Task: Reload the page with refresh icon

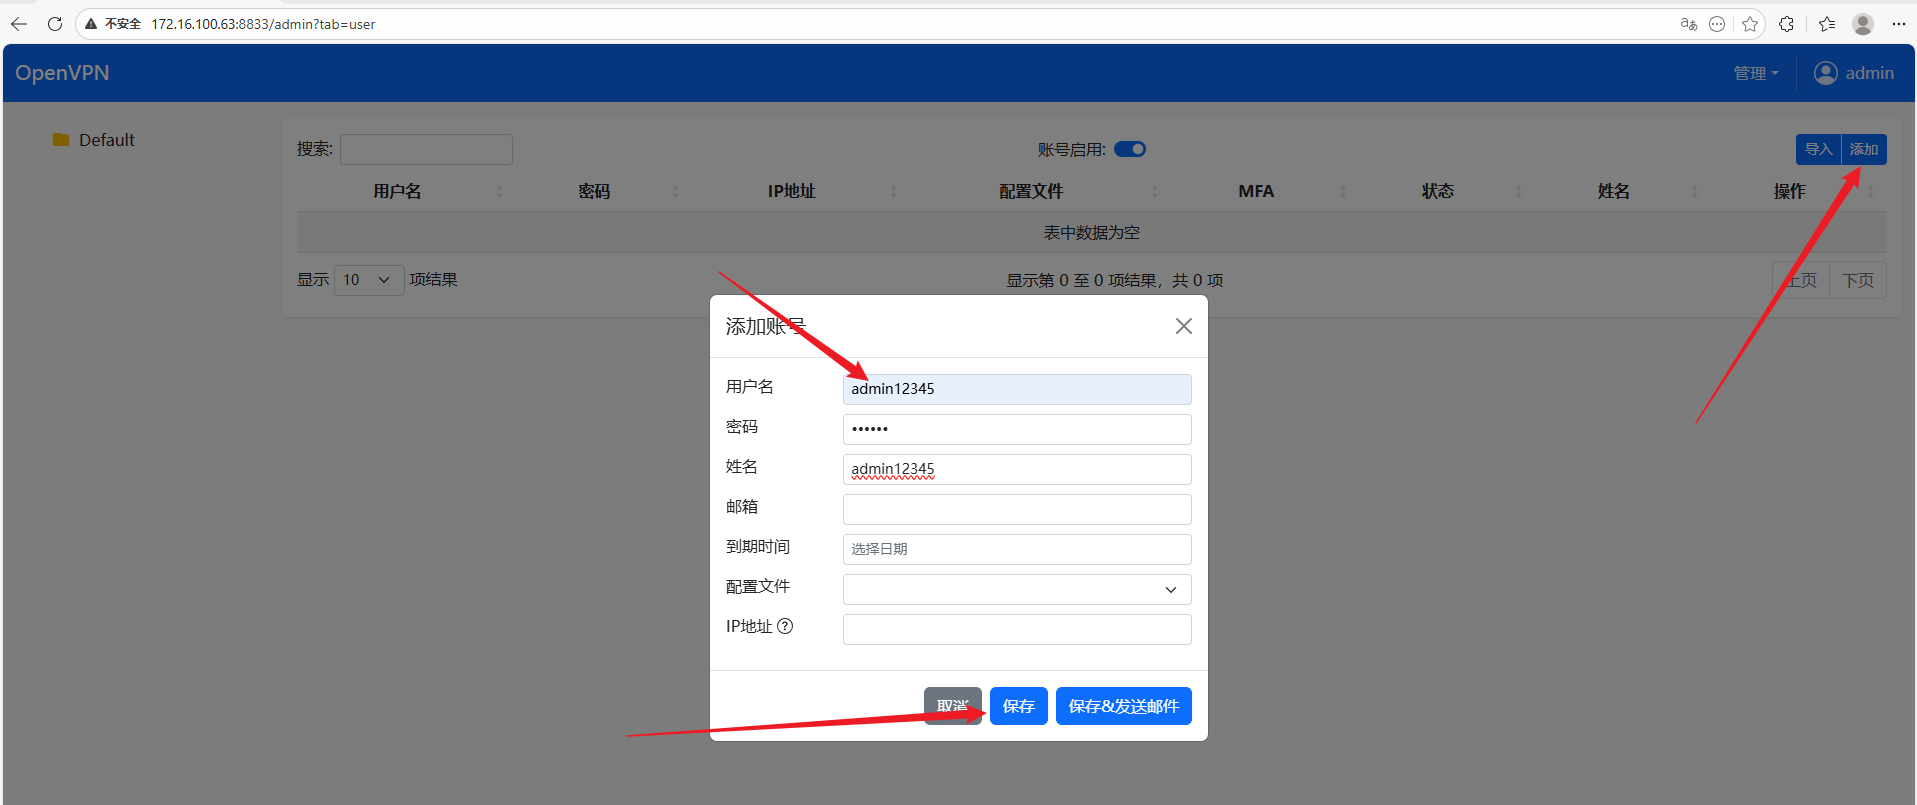Action: click(x=55, y=24)
